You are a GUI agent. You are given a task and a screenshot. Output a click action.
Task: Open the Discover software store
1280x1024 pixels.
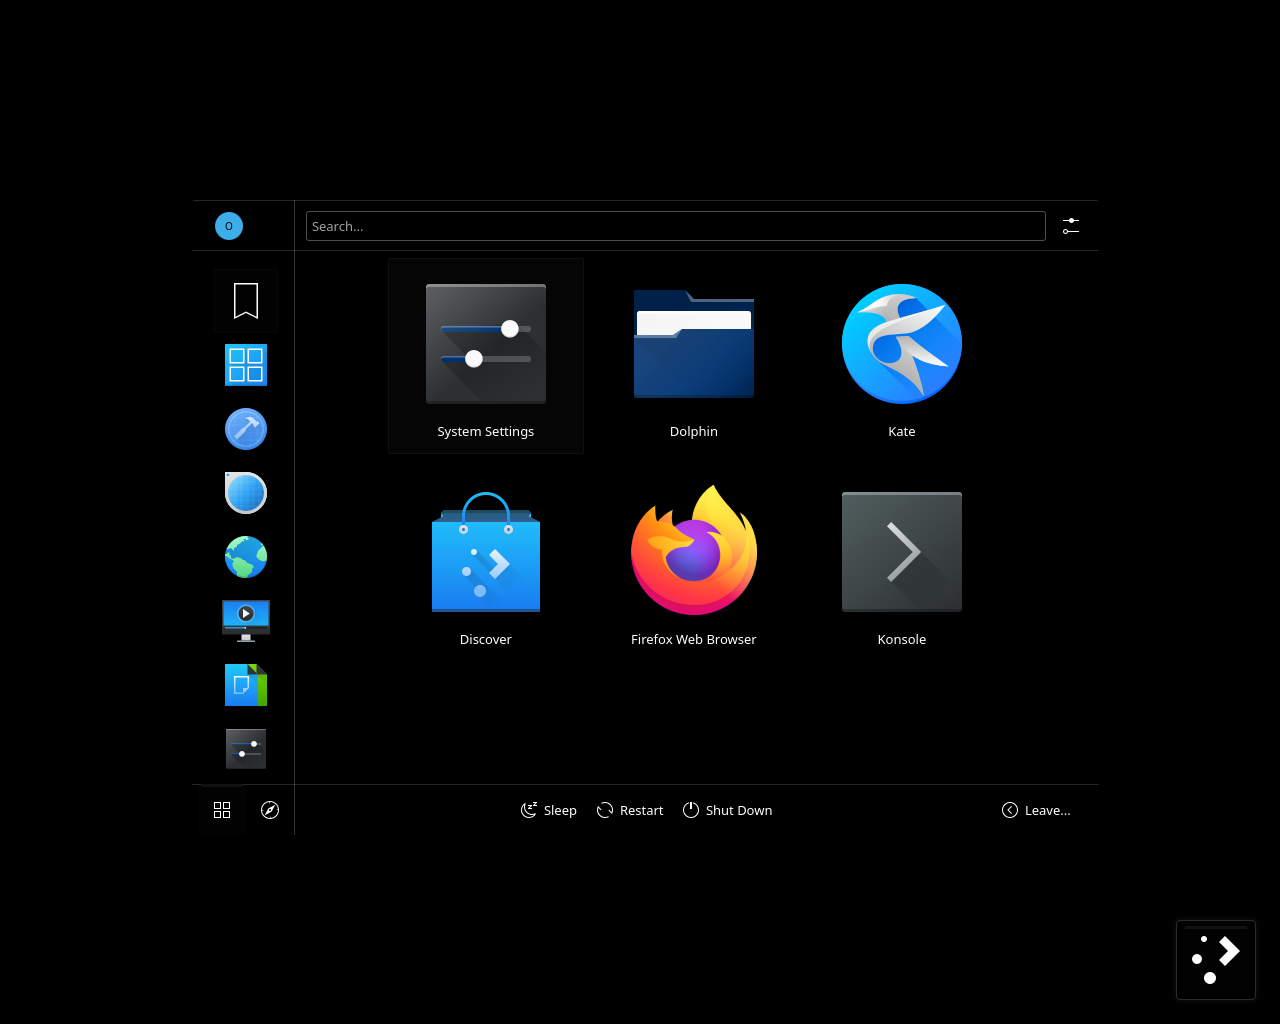click(x=486, y=564)
